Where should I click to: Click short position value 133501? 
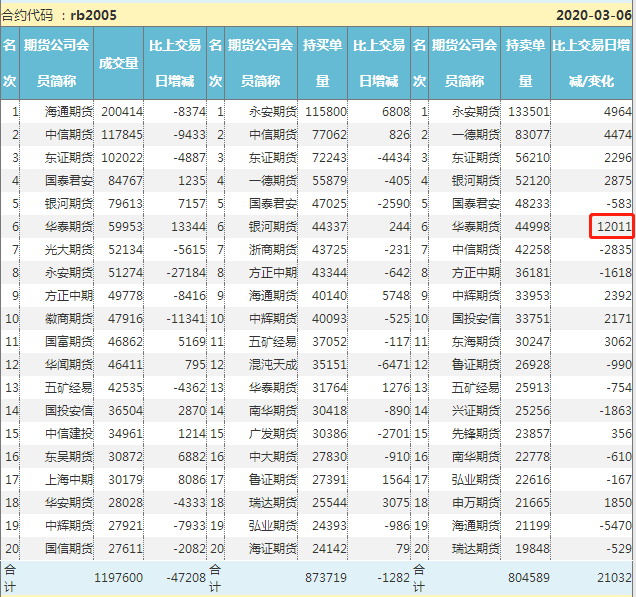tap(529, 112)
